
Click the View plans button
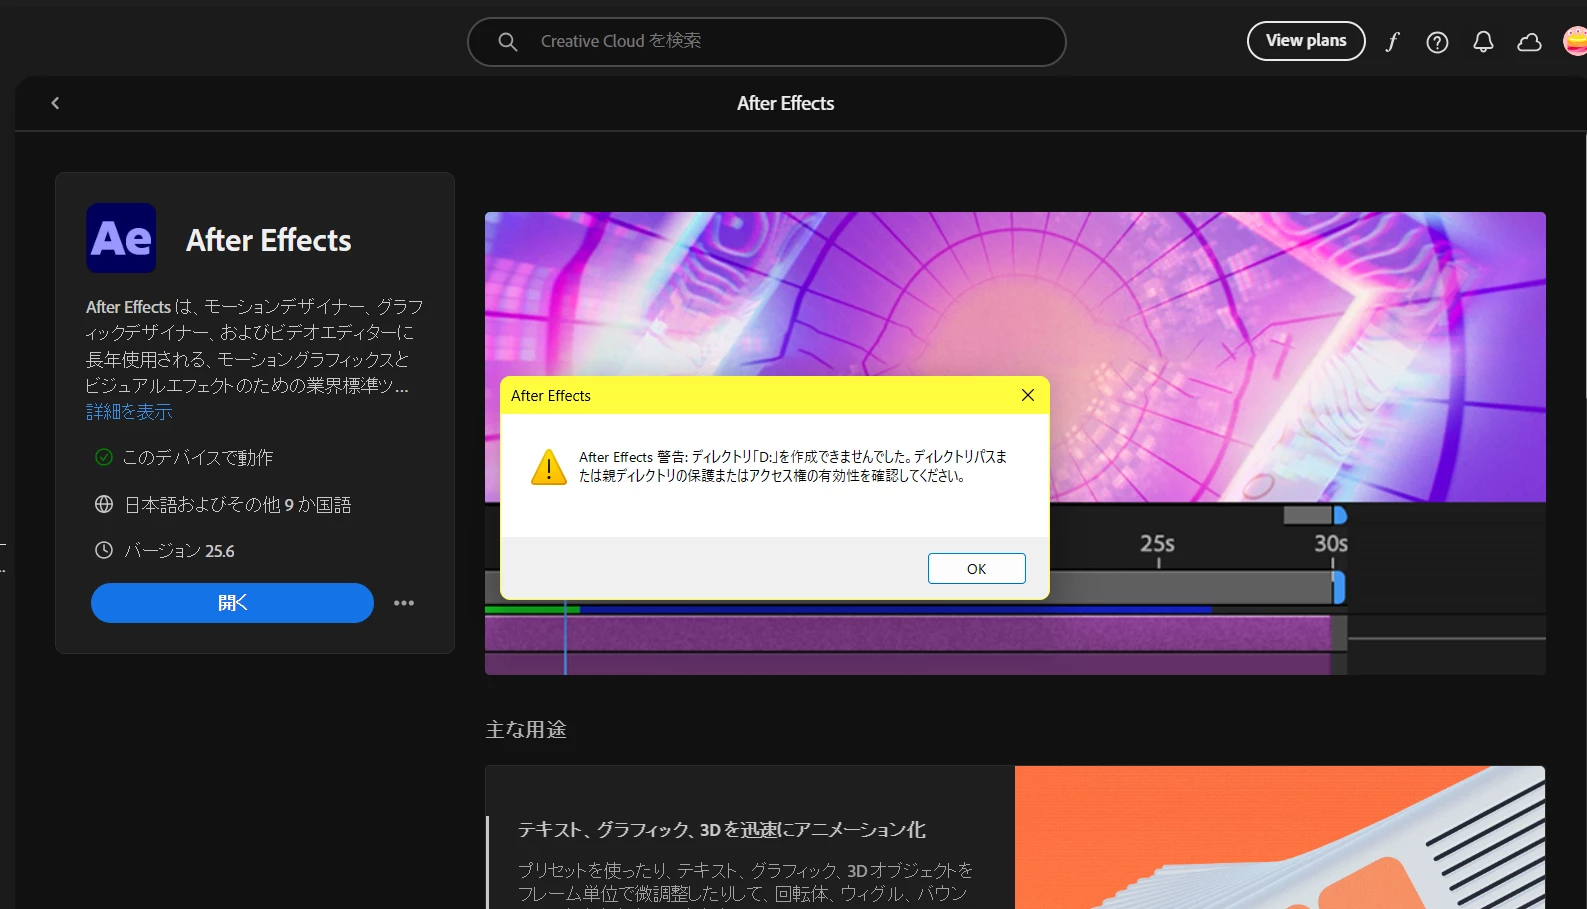pyautogui.click(x=1305, y=41)
